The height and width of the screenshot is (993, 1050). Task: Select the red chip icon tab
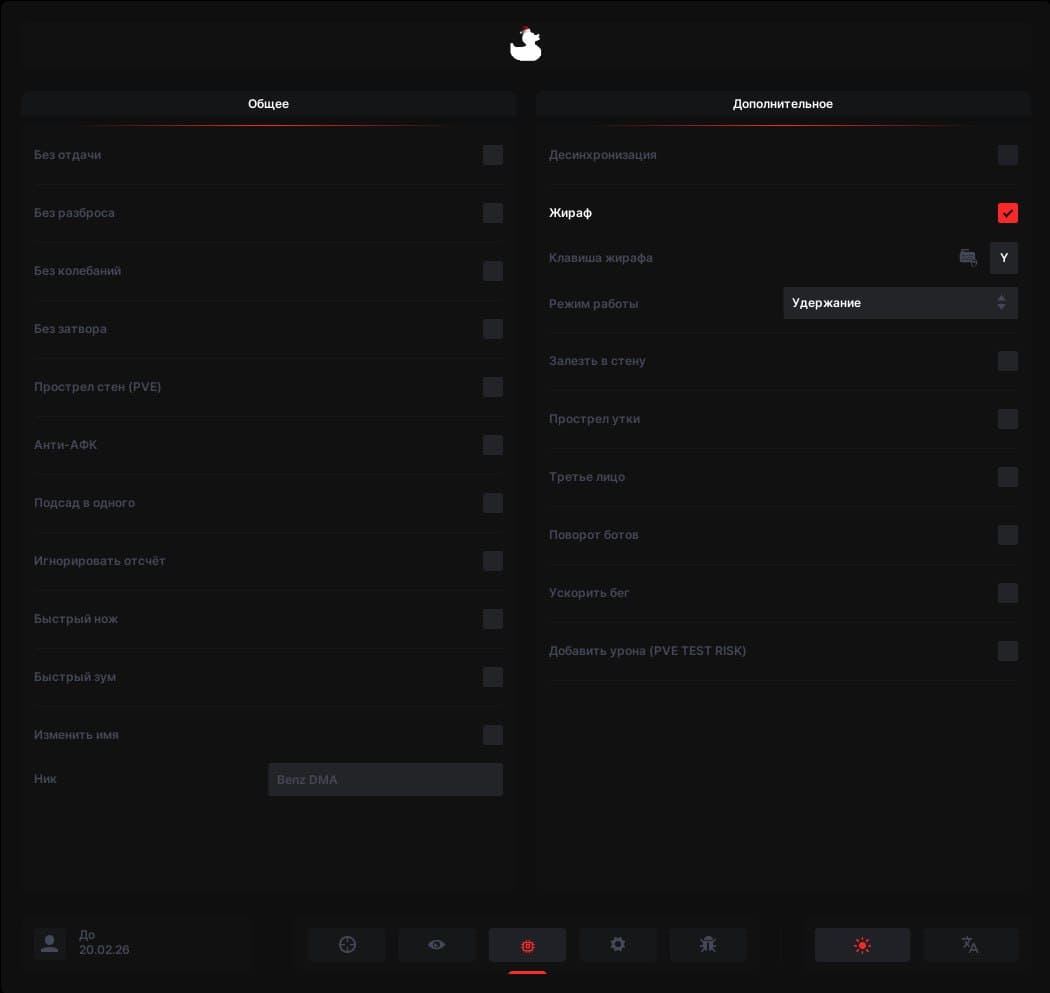coord(527,945)
